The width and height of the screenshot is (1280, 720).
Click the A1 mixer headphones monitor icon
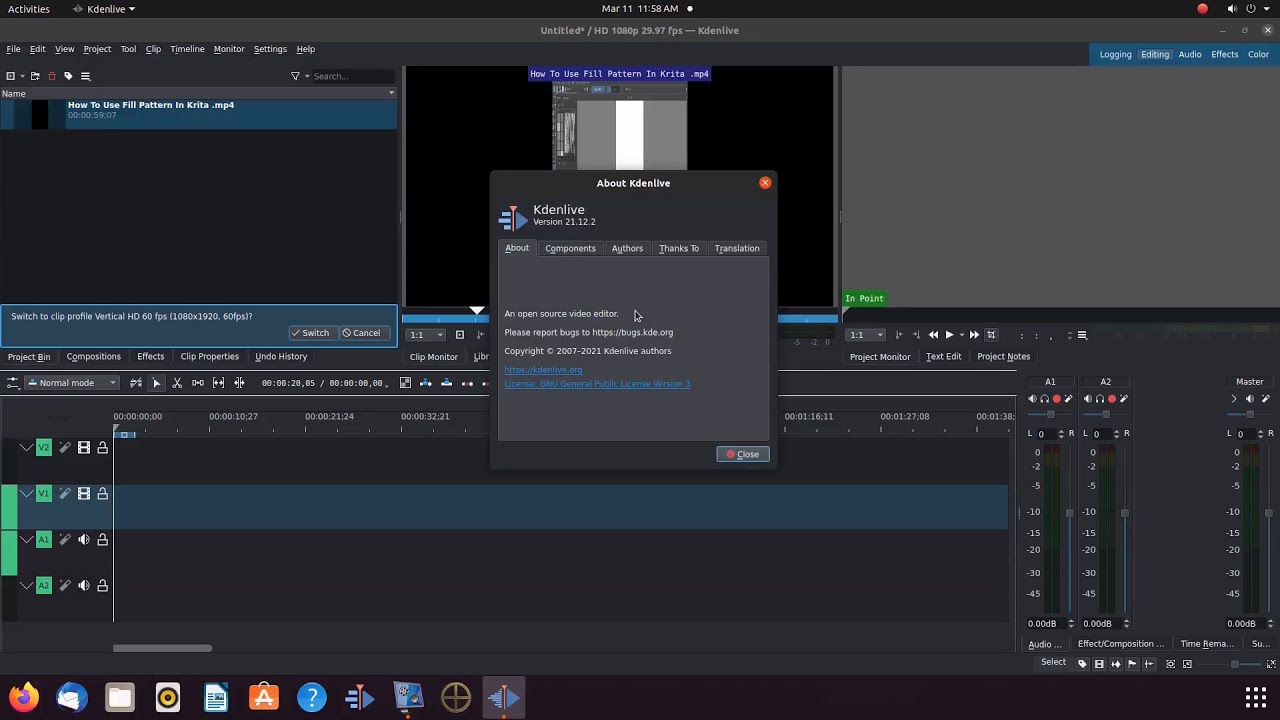(x=1044, y=399)
